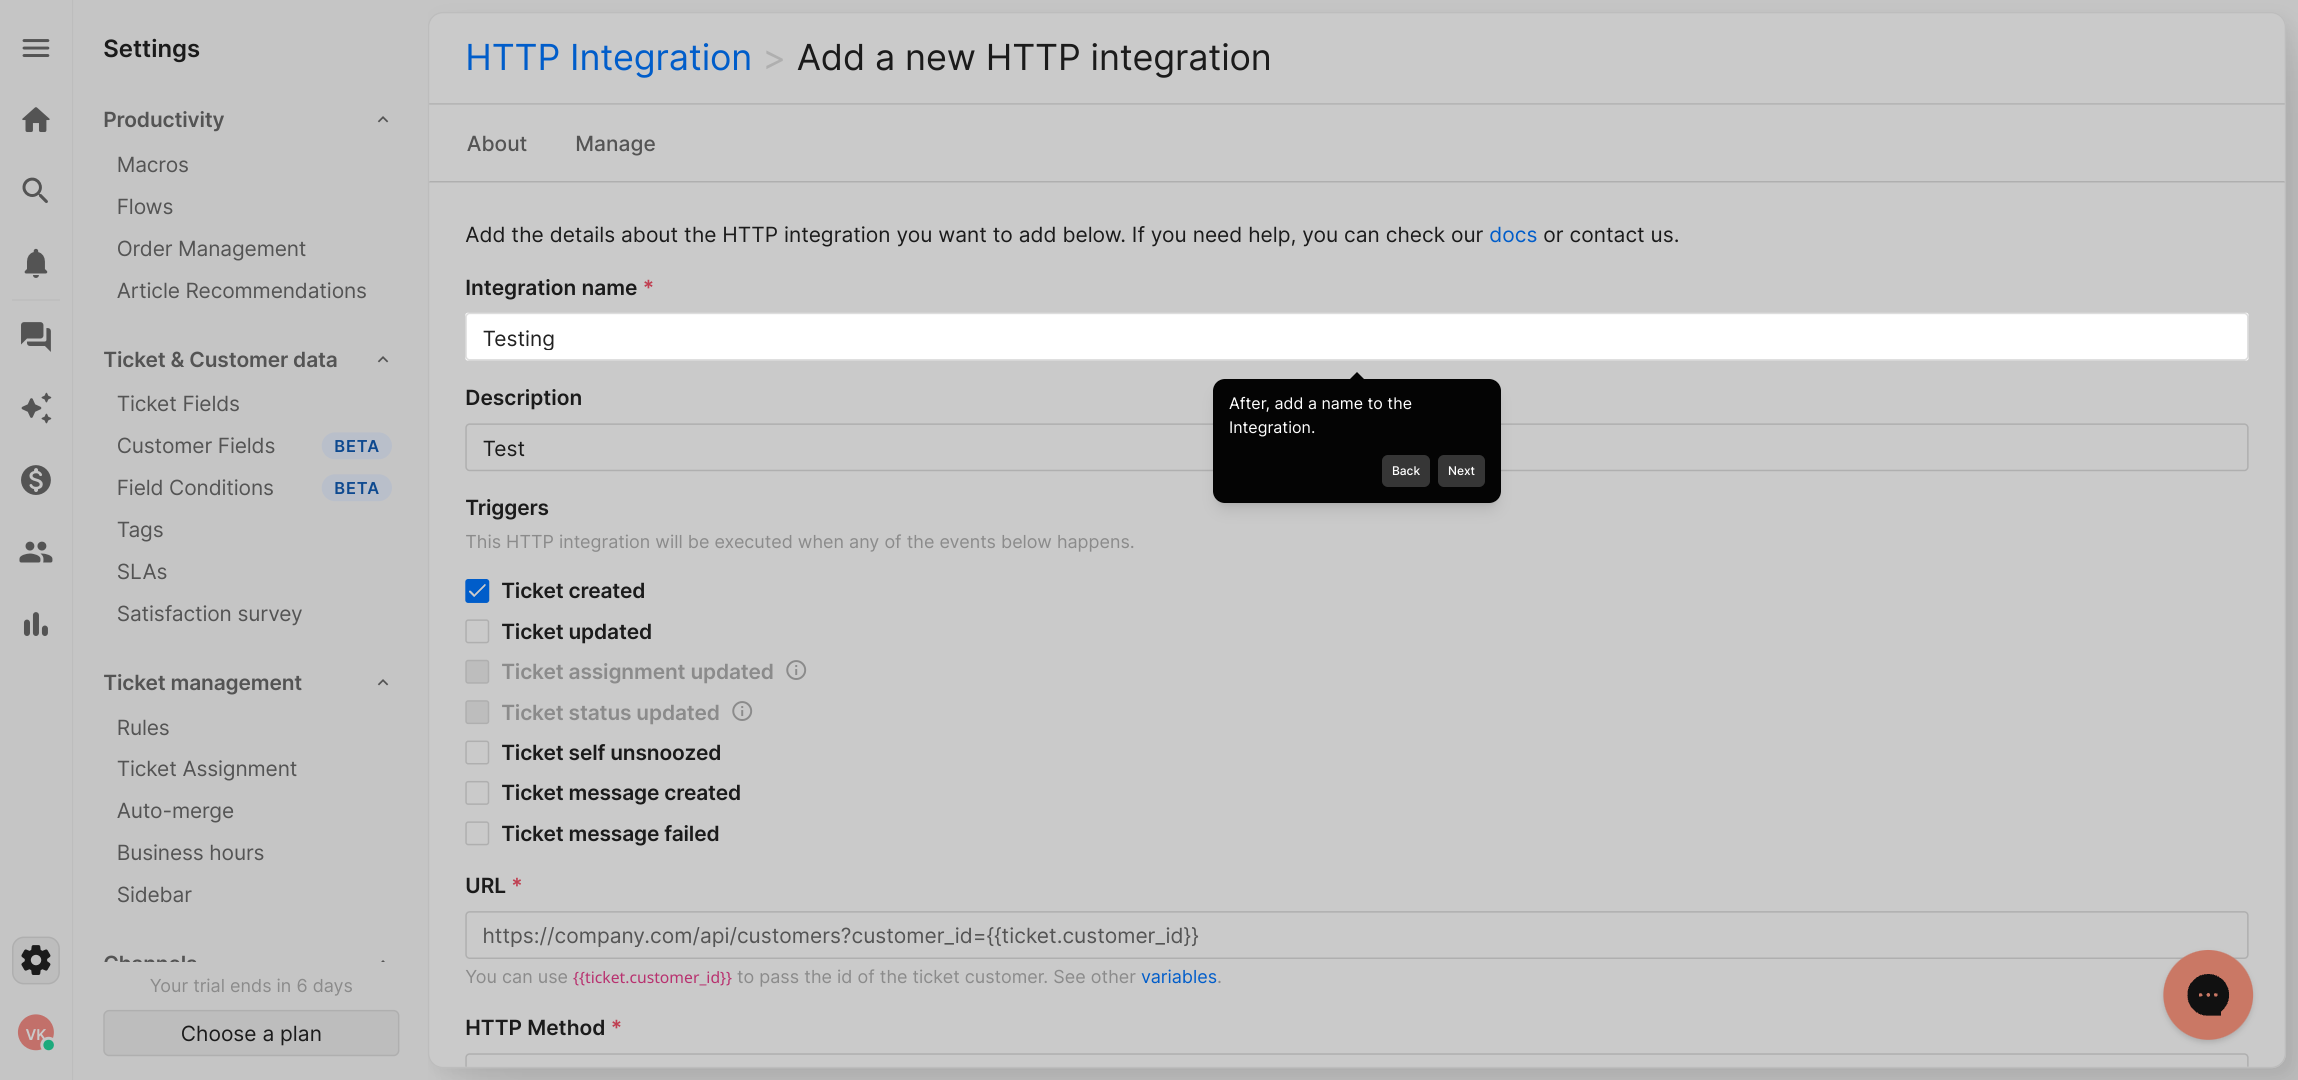Check the Ticket status updated box
The width and height of the screenshot is (2298, 1080).
477,712
